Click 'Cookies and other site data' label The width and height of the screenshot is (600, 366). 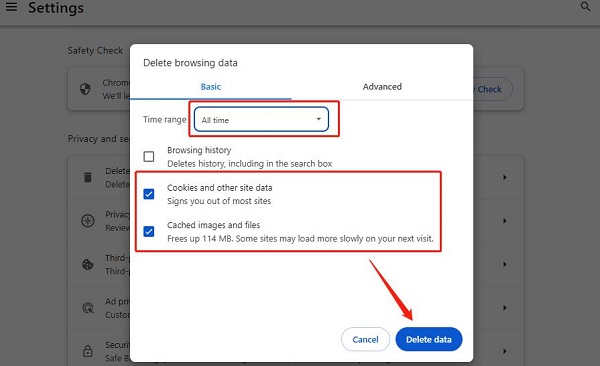(x=220, y=188)
